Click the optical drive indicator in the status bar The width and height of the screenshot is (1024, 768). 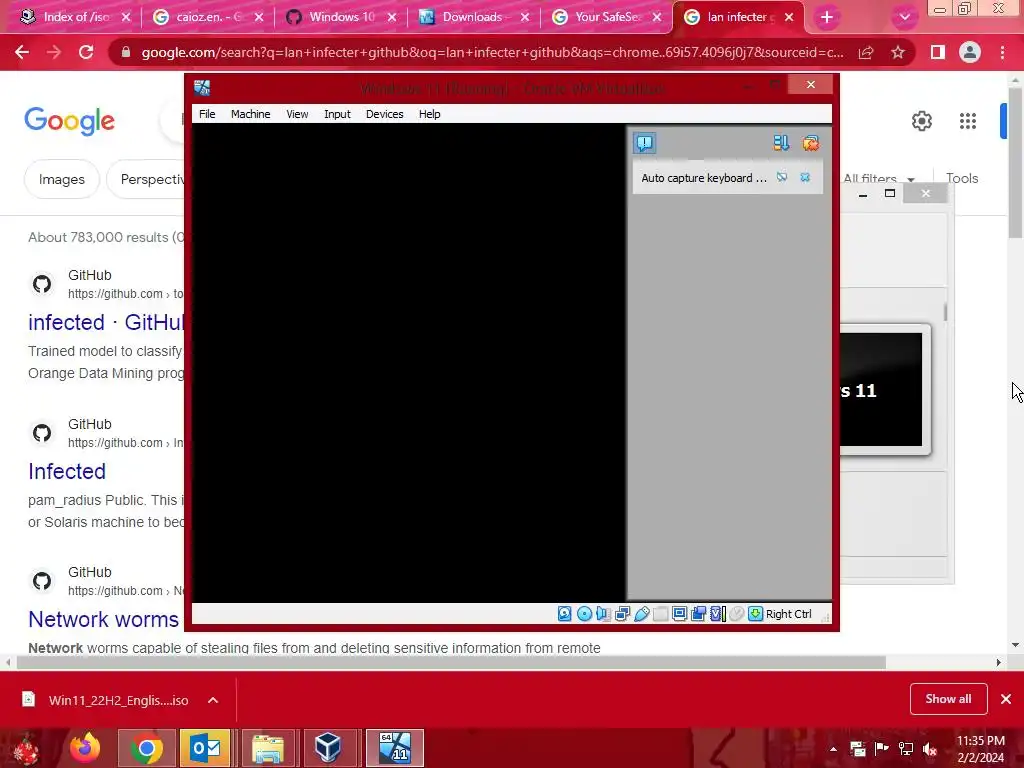584,614
